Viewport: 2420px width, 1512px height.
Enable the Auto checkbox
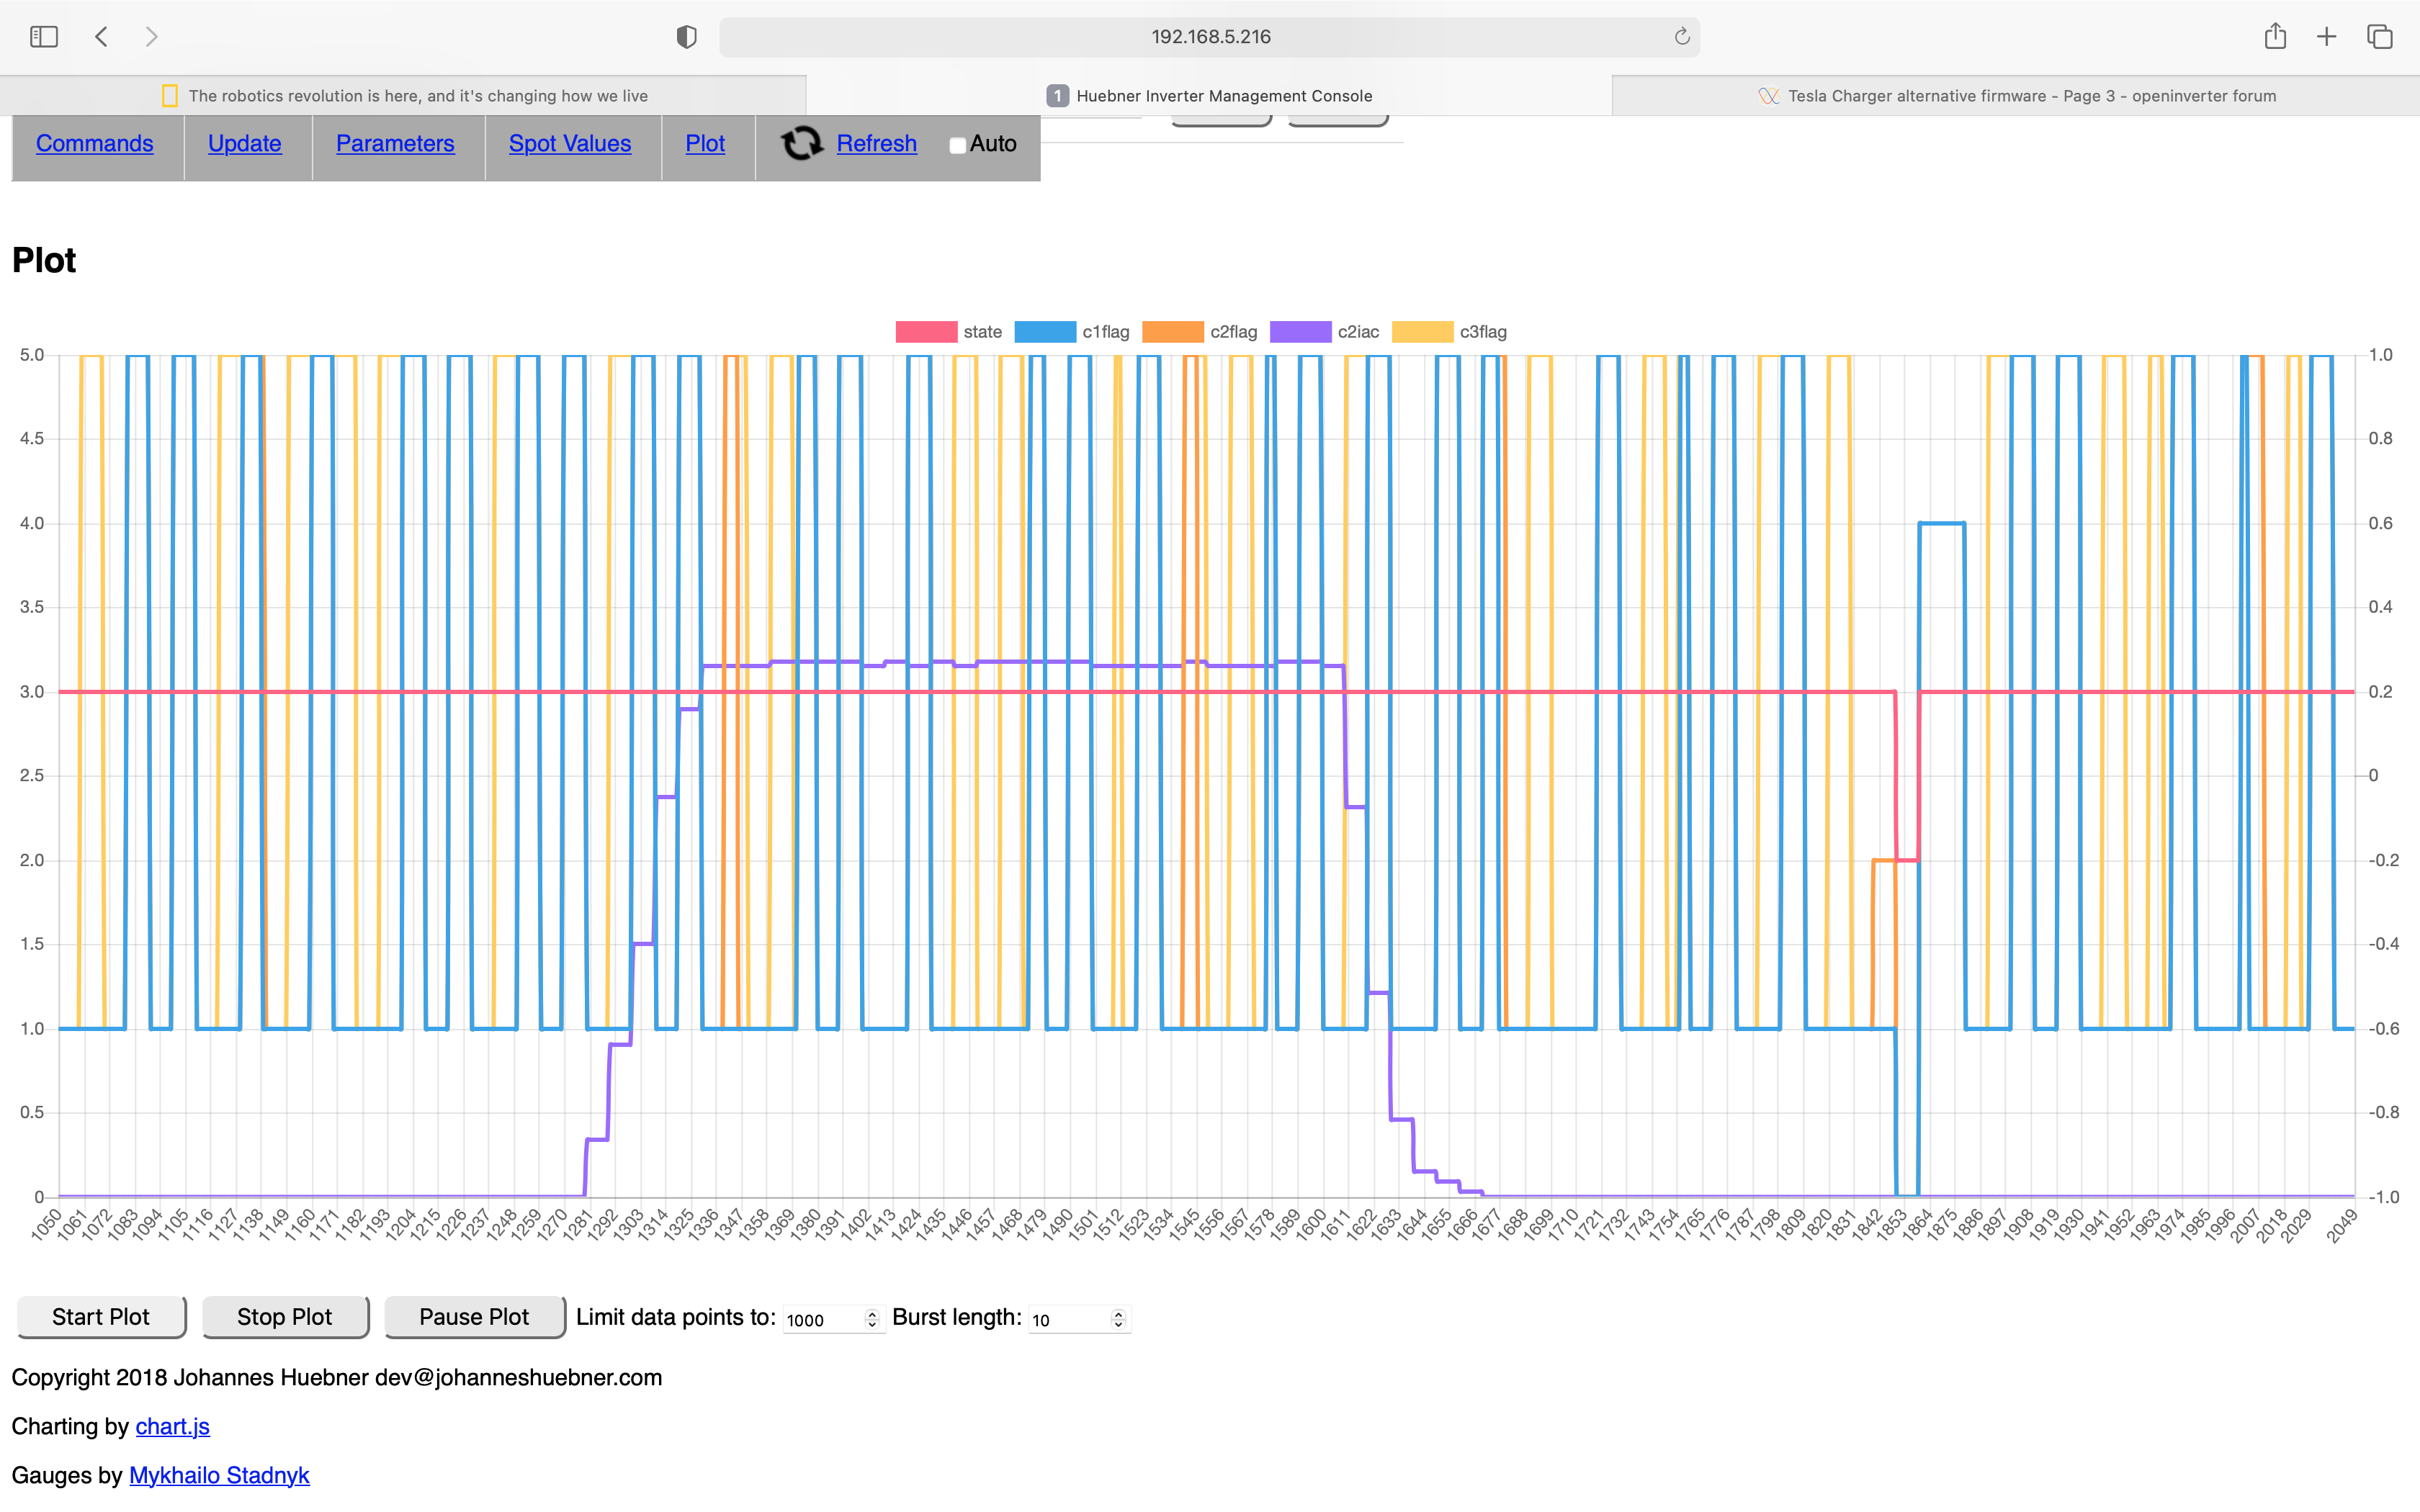point(957,145)
